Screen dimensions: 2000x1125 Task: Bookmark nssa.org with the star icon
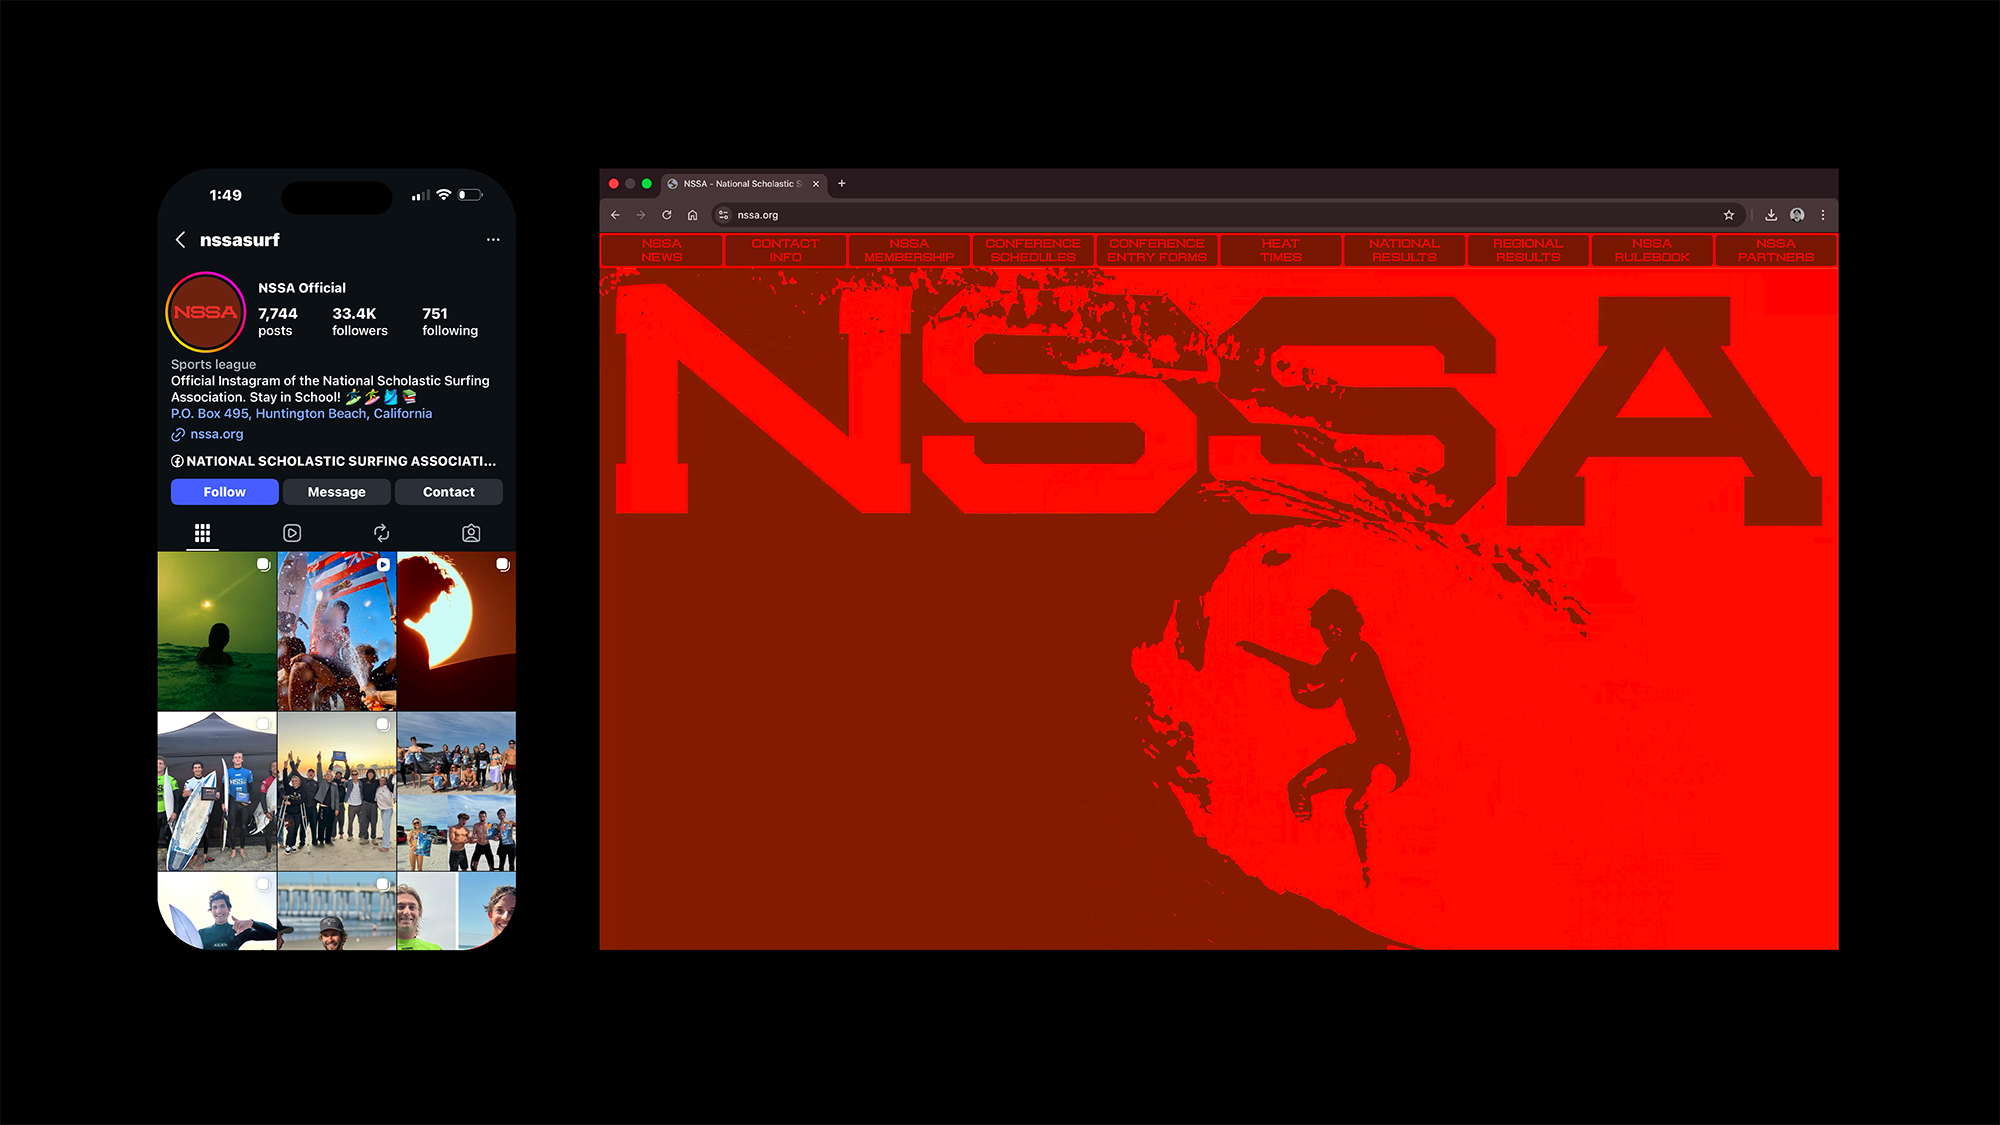(x=1727, y=214)
